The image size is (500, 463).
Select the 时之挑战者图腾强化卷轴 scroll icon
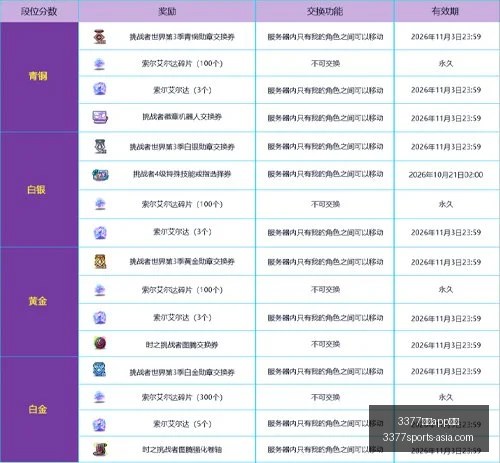pyautogui.click(x=100, y=449)
